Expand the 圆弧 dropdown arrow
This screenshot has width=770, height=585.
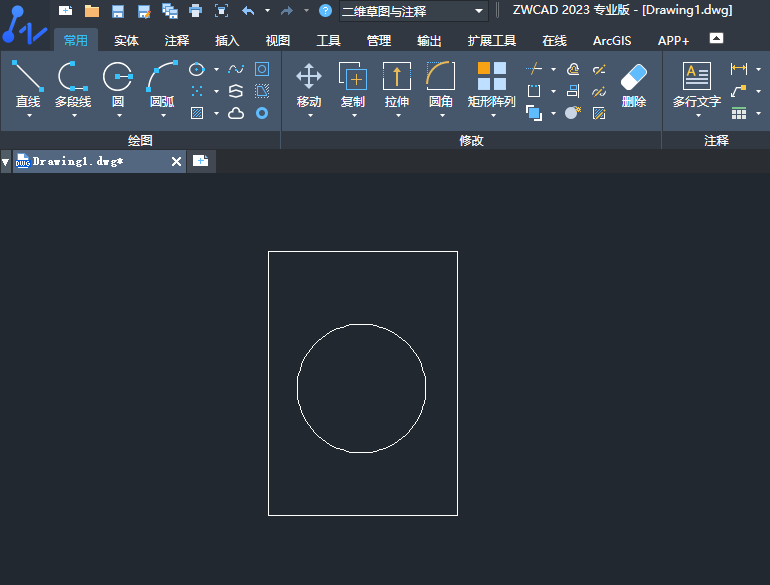tap(164, 115)
